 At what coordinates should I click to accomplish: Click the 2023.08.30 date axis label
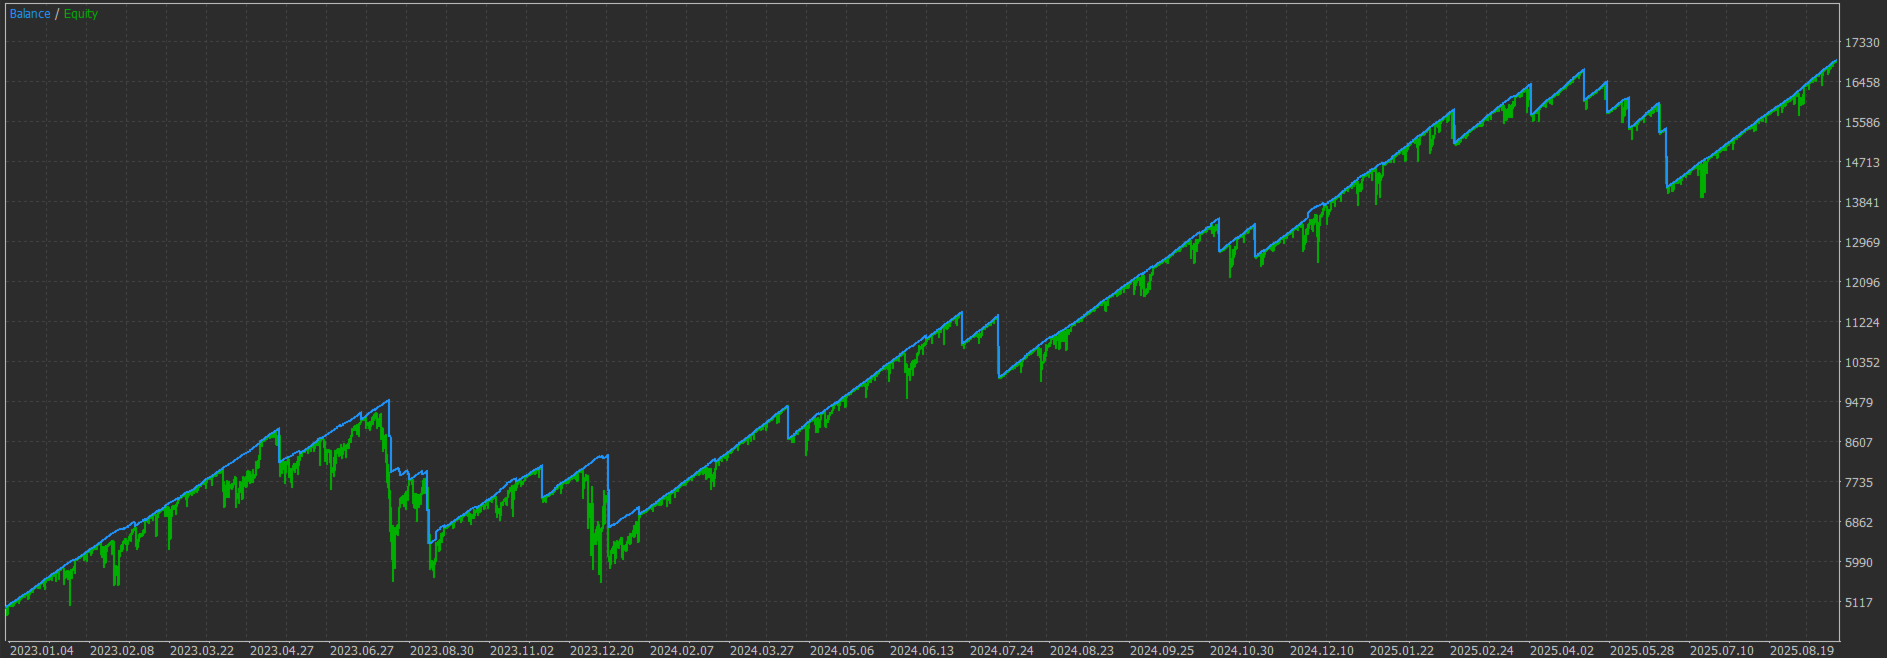click(442, 651)
